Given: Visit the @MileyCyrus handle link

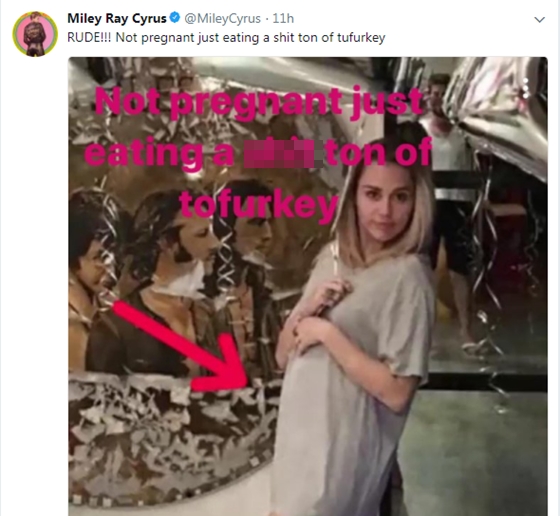Looking at the screenshot, I should (222, 18).
